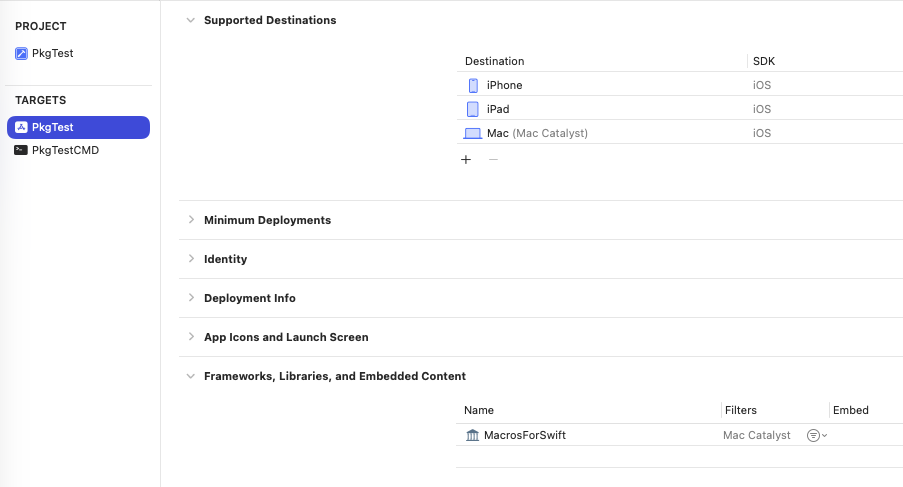Select the PkgTestCMD target

click(66, 151)
